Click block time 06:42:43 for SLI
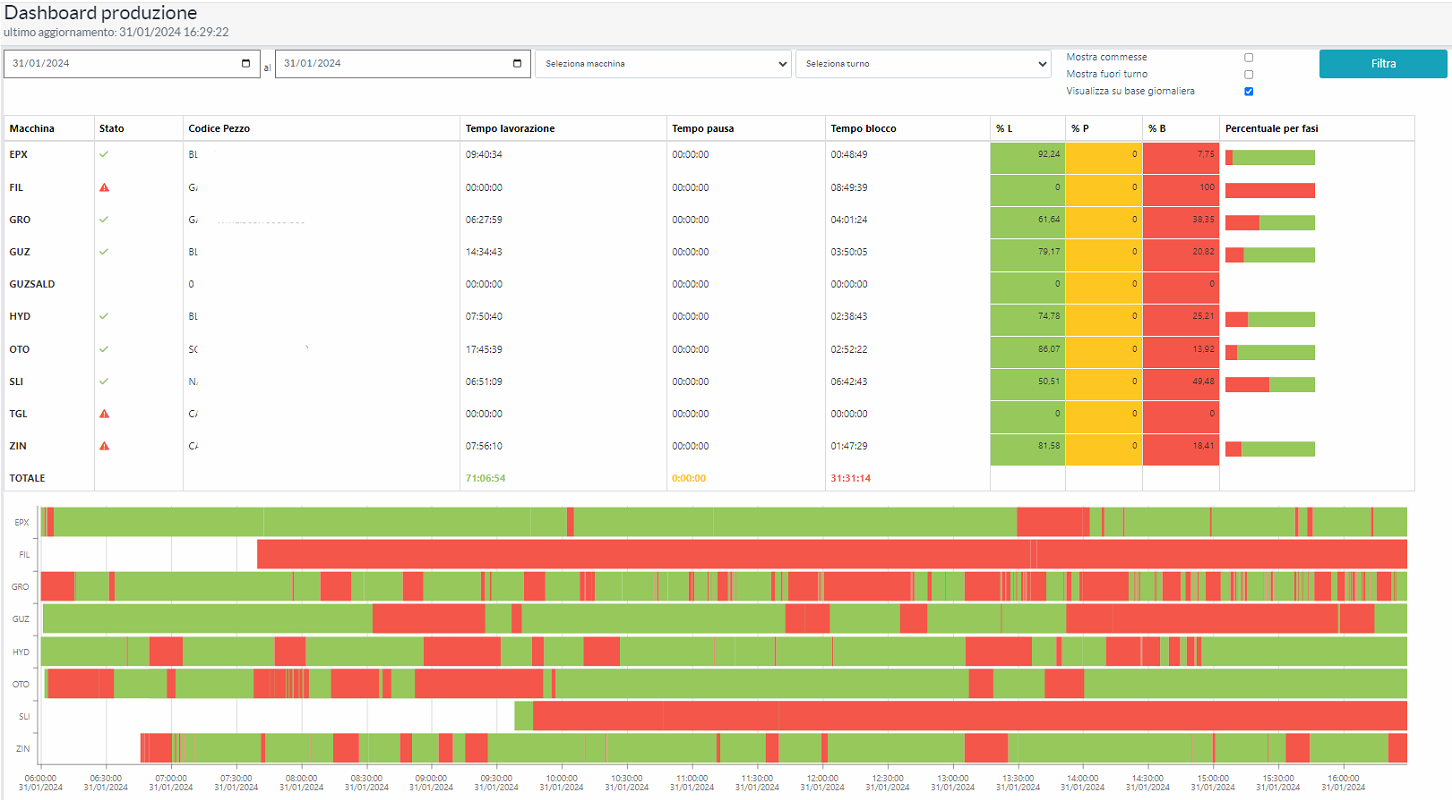 tap(849, 381)
